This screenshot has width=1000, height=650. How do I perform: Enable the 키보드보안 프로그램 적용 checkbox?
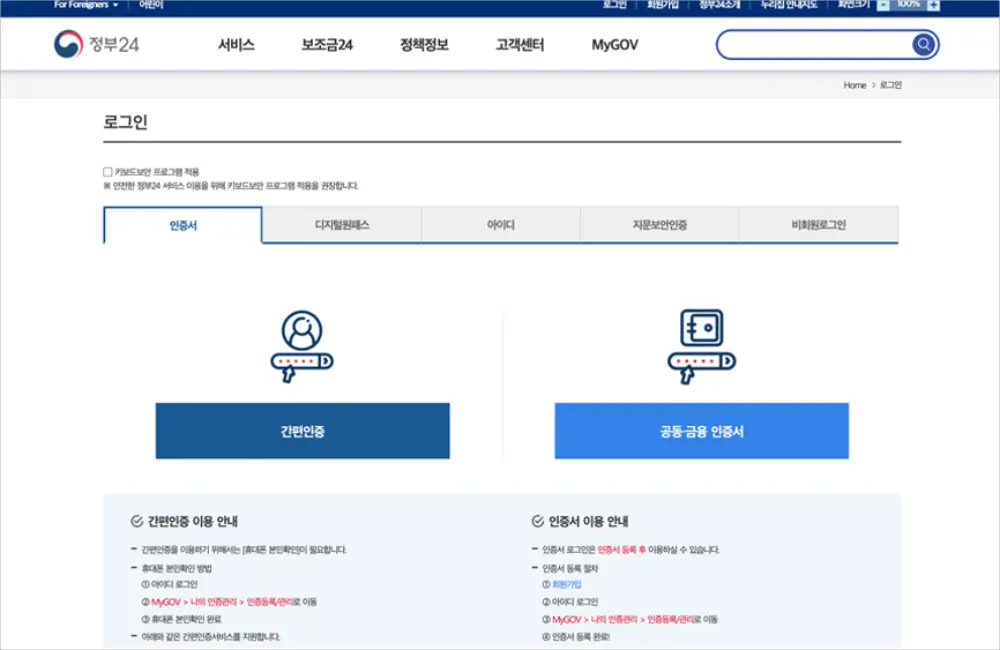click(107, 171)
